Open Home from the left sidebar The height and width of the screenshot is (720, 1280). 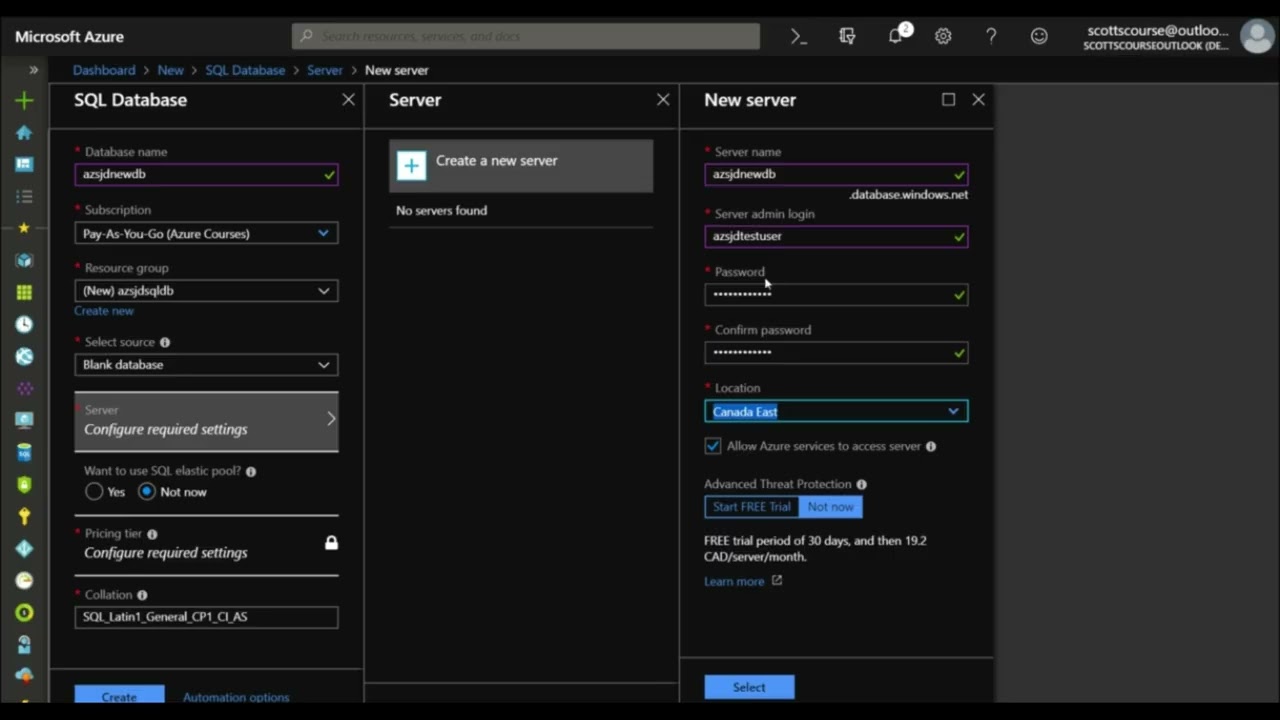24,132
